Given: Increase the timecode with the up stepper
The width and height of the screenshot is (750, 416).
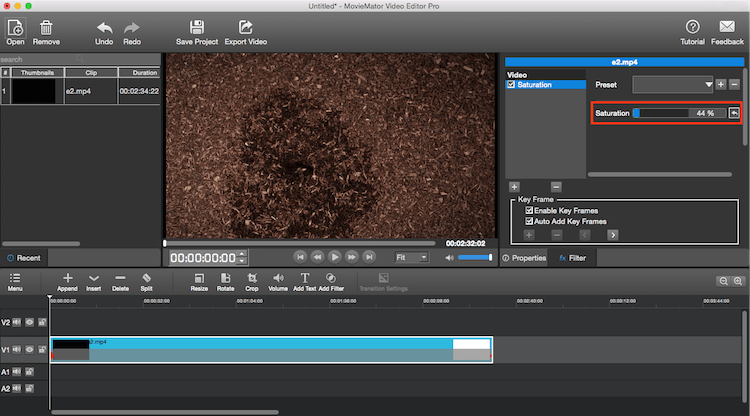Looking at the screenshot, I should [x=242, y=254].
